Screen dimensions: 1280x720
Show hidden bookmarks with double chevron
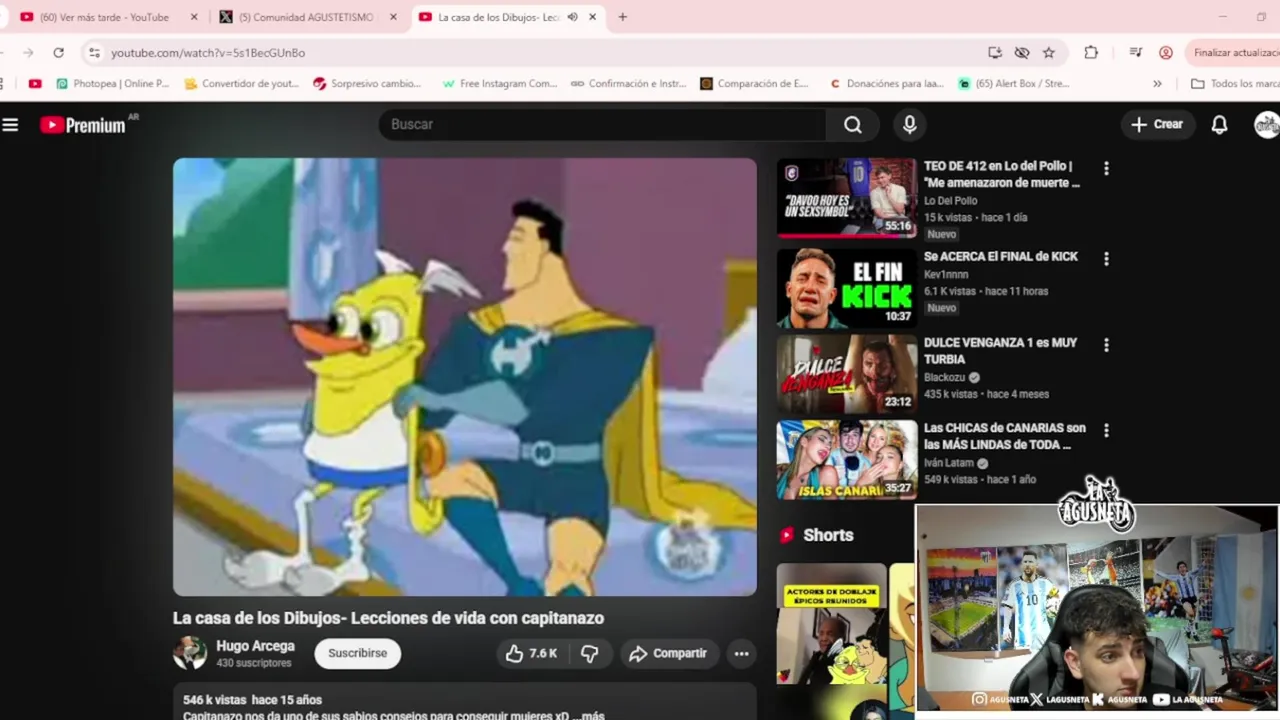(x=1157, y=84)
